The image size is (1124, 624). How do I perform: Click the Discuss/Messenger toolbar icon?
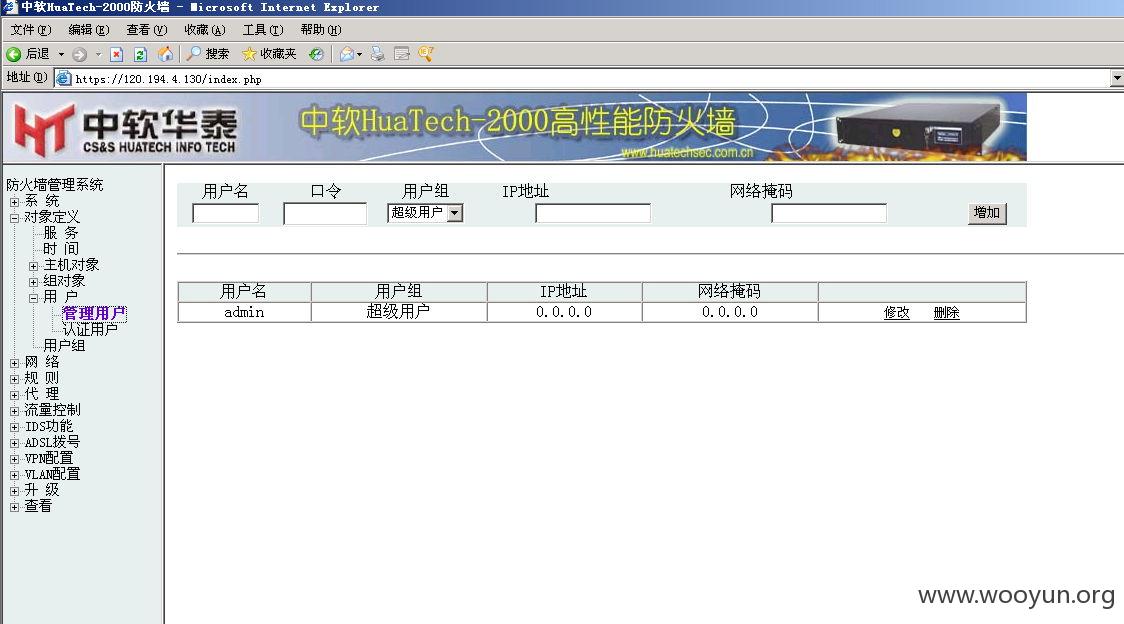click(426, 54)
